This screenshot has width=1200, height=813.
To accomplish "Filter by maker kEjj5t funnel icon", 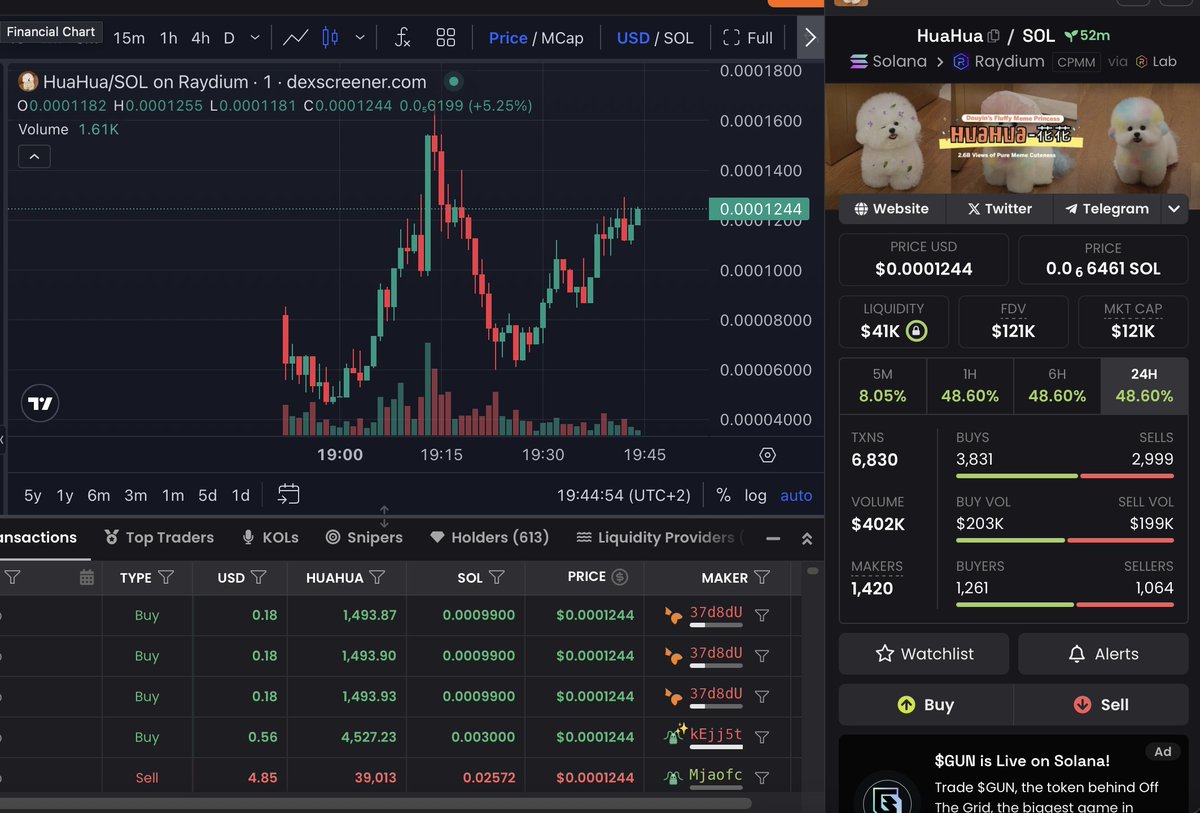I will pos(762,737).
